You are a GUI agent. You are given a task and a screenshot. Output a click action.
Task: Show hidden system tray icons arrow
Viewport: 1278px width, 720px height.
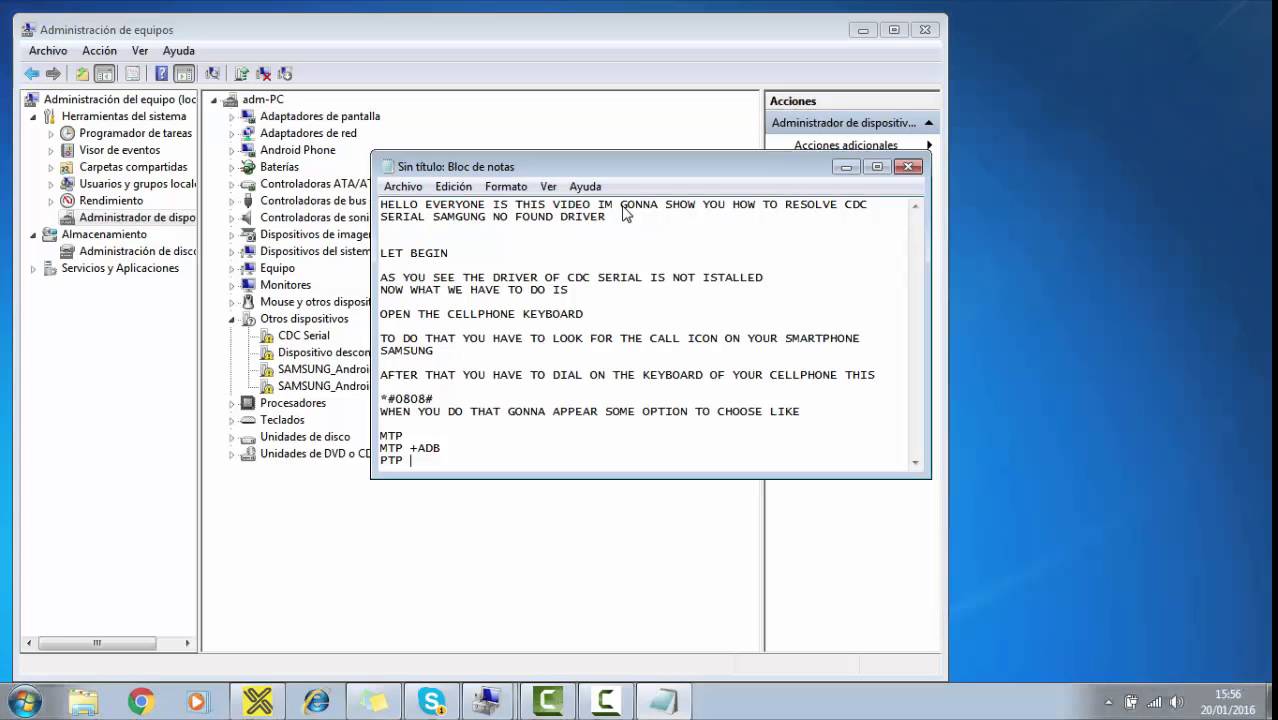pyautogui.click(x=1108, y=702)
